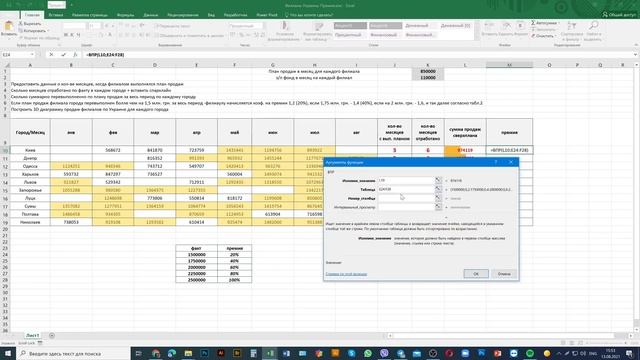This screenshot has width=640, height=360.
Task: Click the taskbar search box
Action: [73, 353]
